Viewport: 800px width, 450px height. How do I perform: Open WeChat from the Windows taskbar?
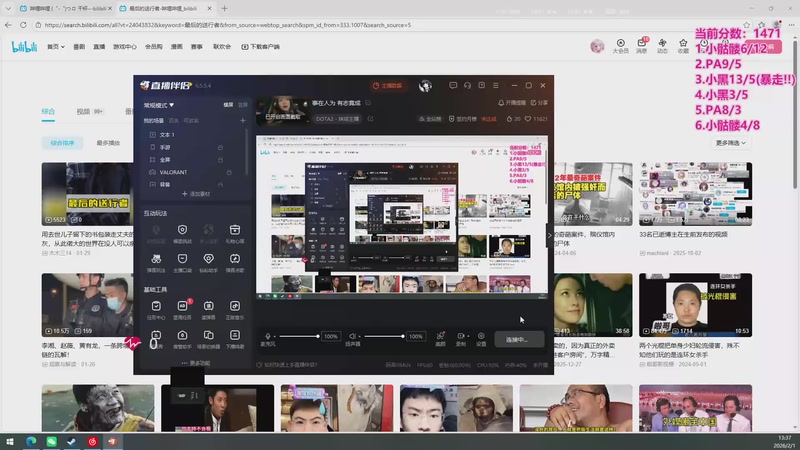tap(52, 441)
